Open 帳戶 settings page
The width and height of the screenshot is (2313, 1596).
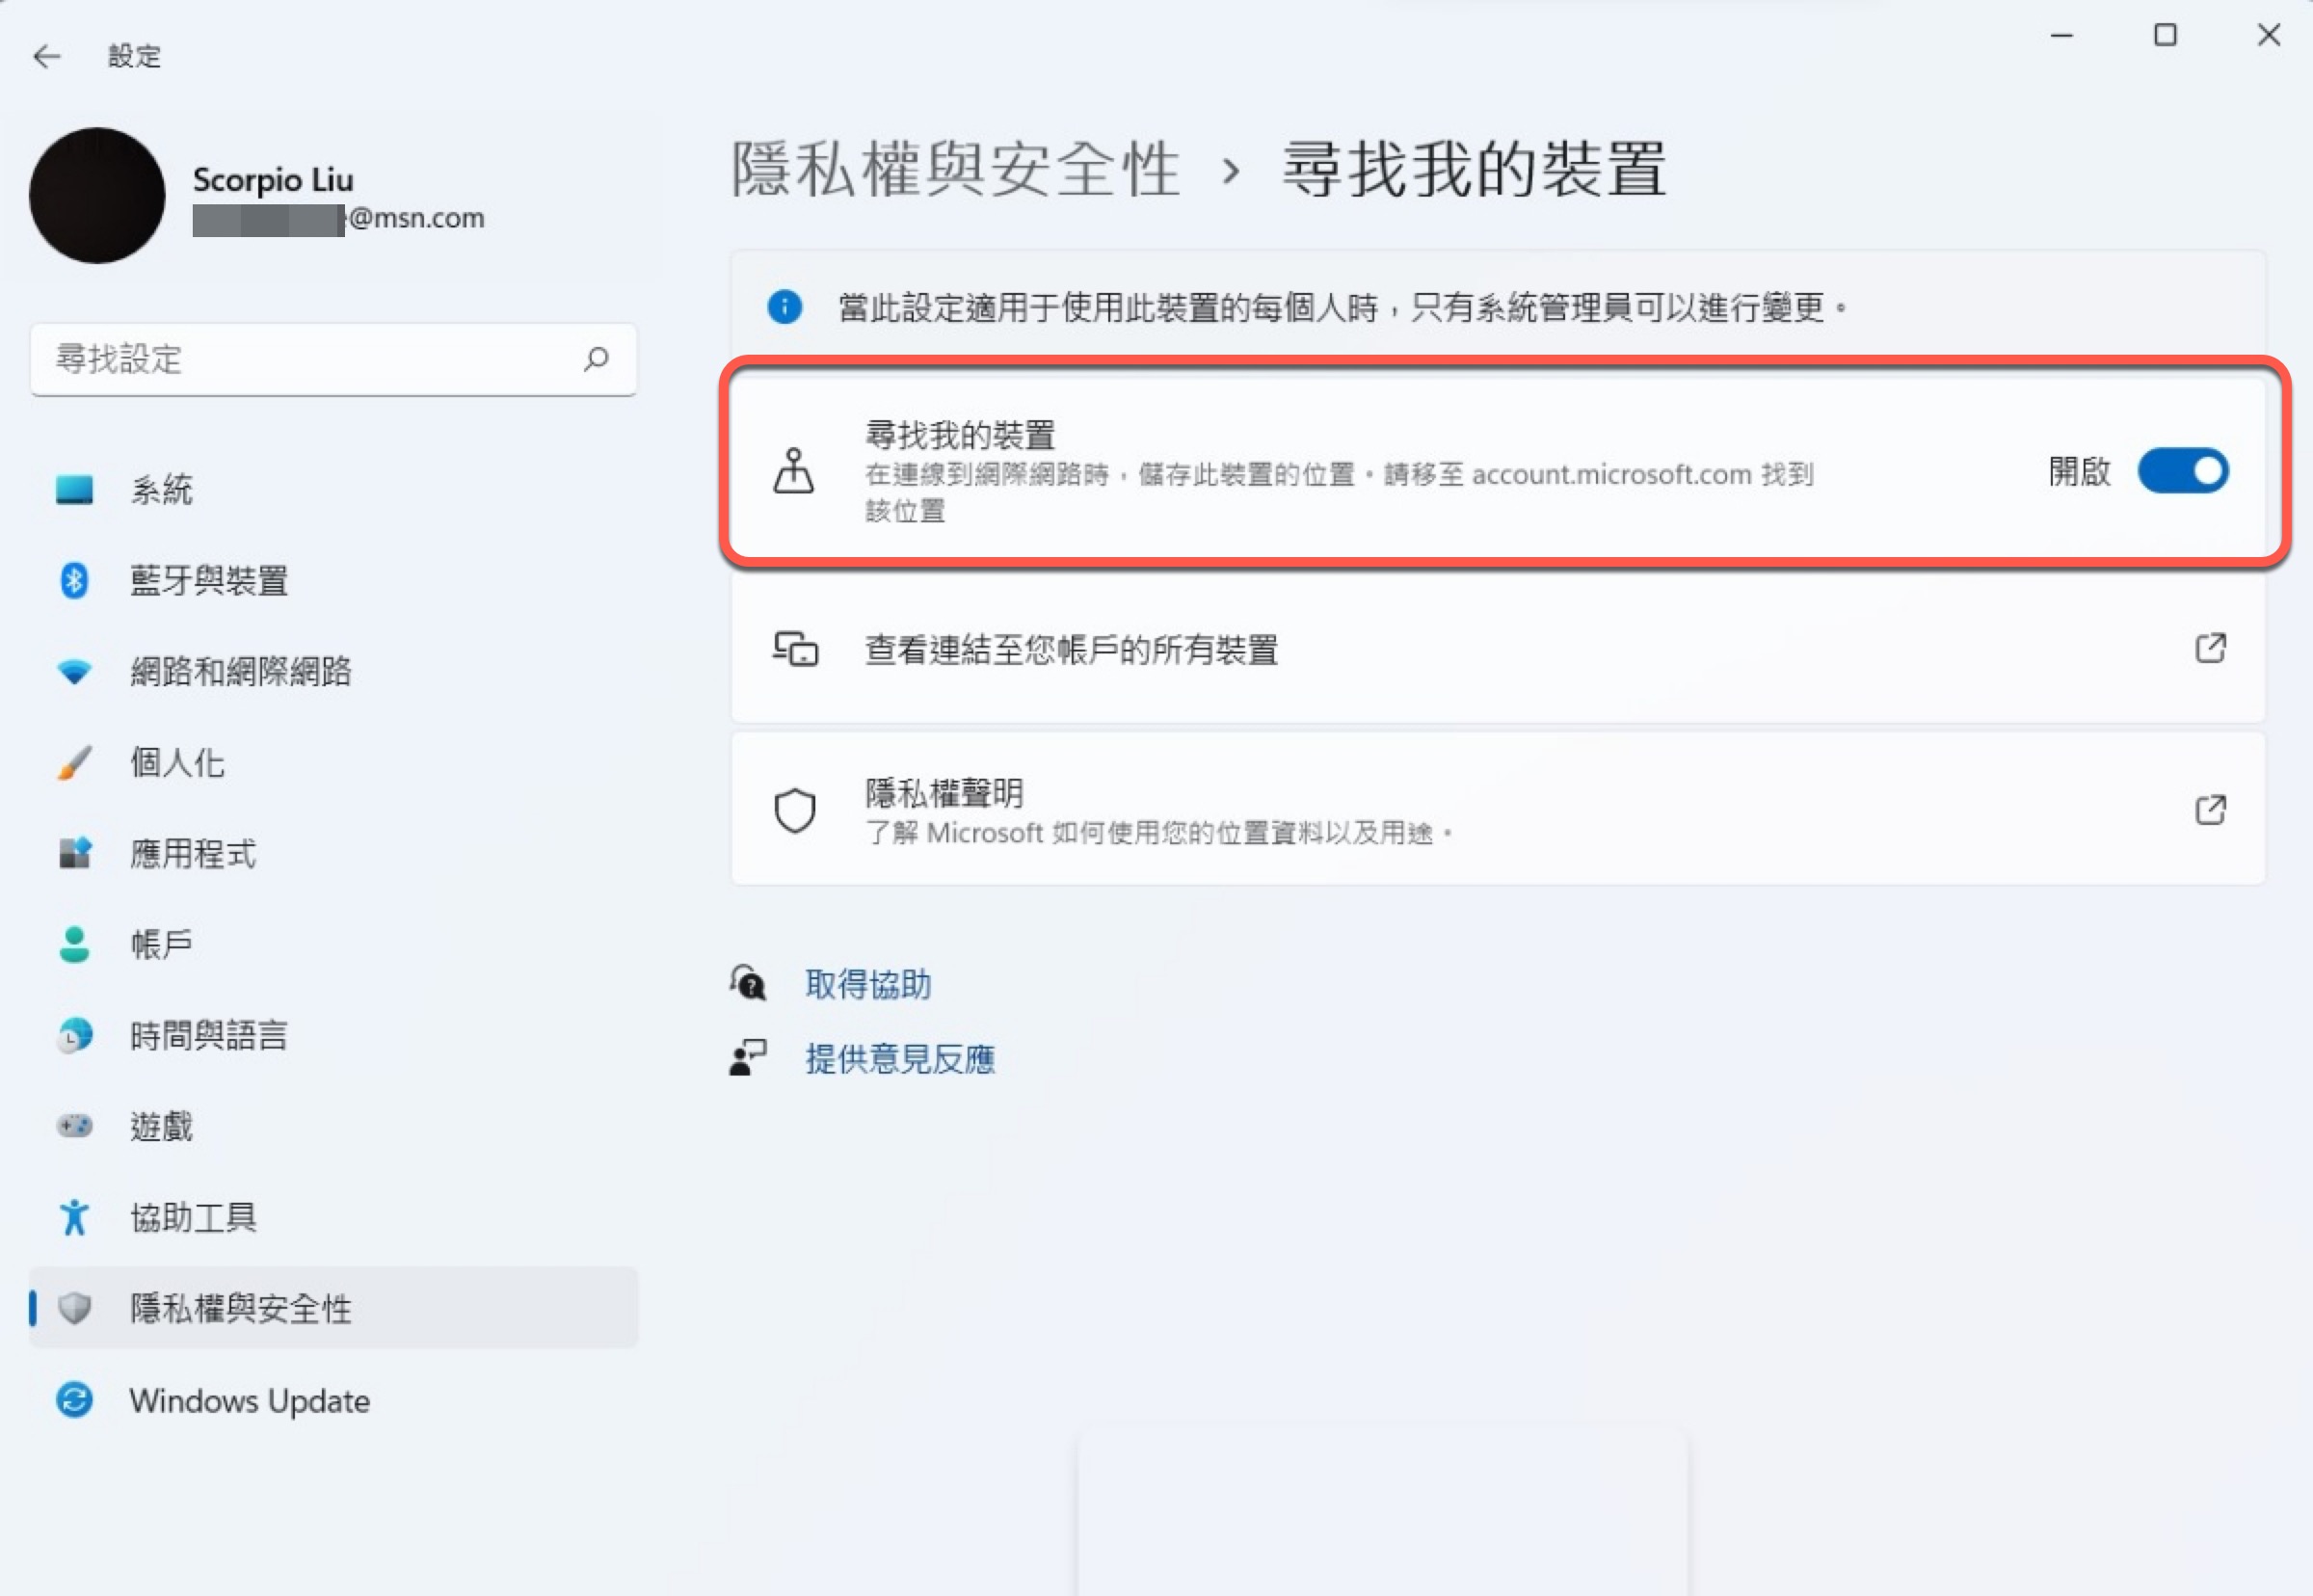point(161,944)
